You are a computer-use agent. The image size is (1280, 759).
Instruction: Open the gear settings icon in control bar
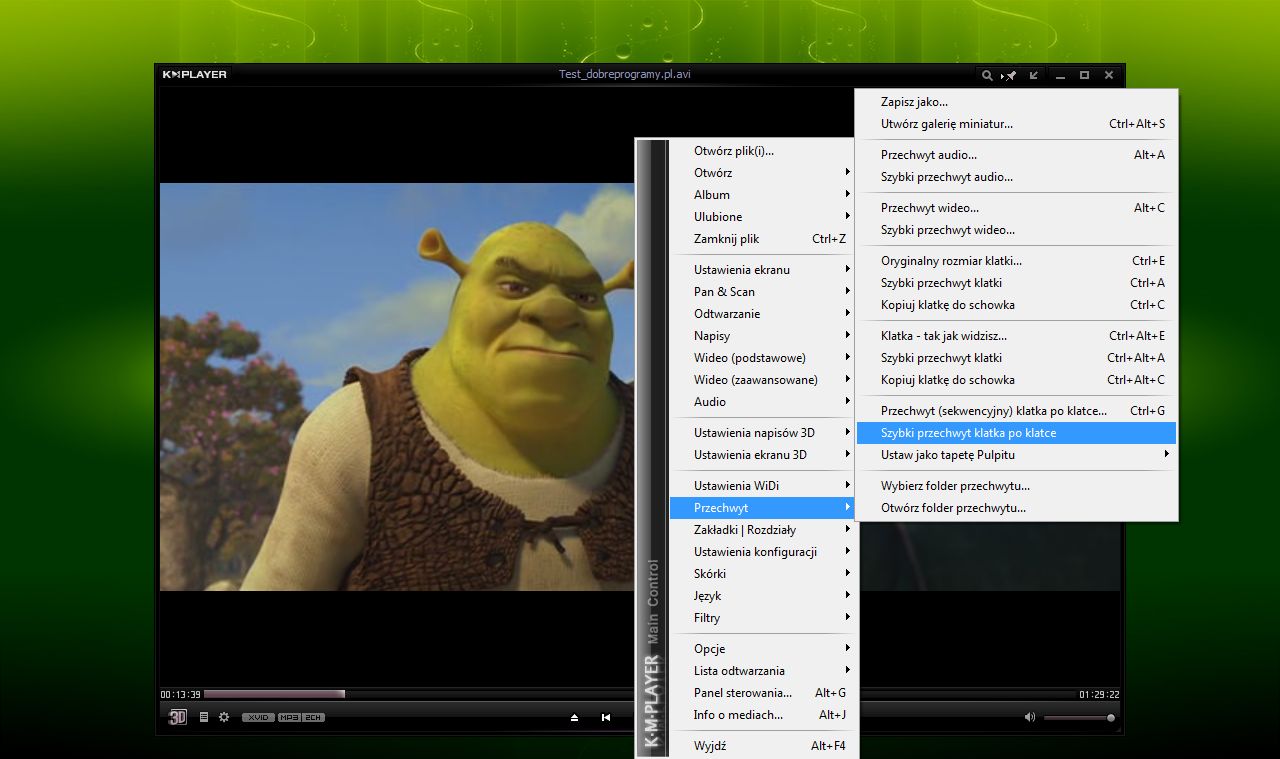(x=224, y=717)
